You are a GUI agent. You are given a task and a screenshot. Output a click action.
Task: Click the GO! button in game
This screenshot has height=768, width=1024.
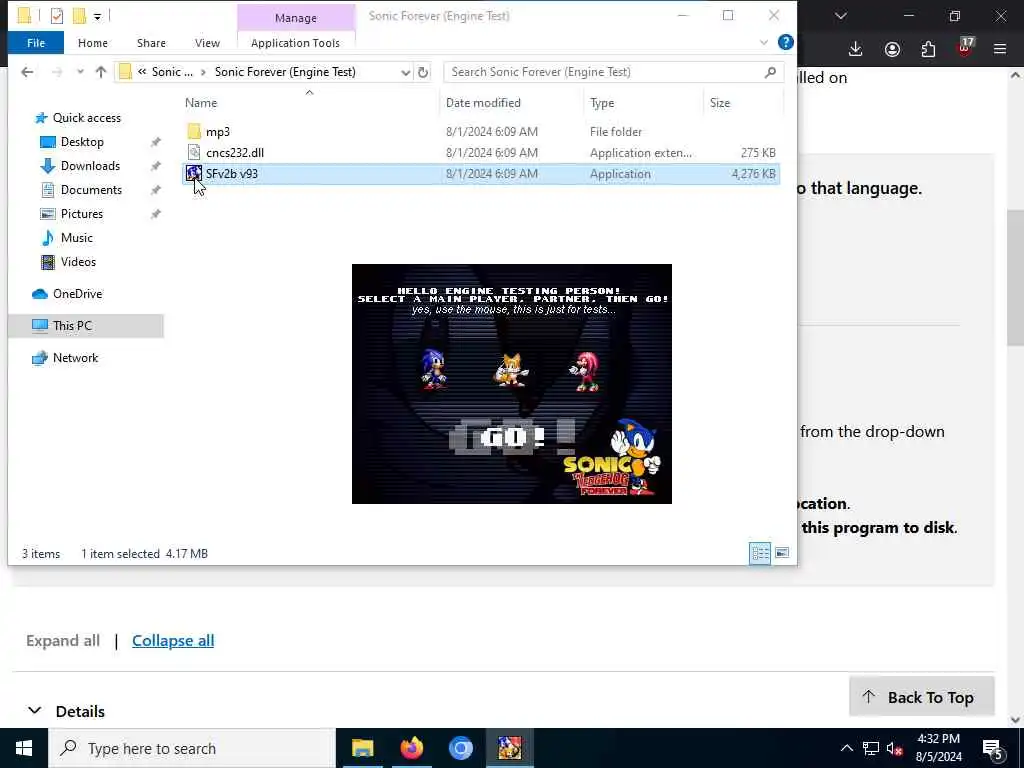pyautogui.click(x=513, y=436)
